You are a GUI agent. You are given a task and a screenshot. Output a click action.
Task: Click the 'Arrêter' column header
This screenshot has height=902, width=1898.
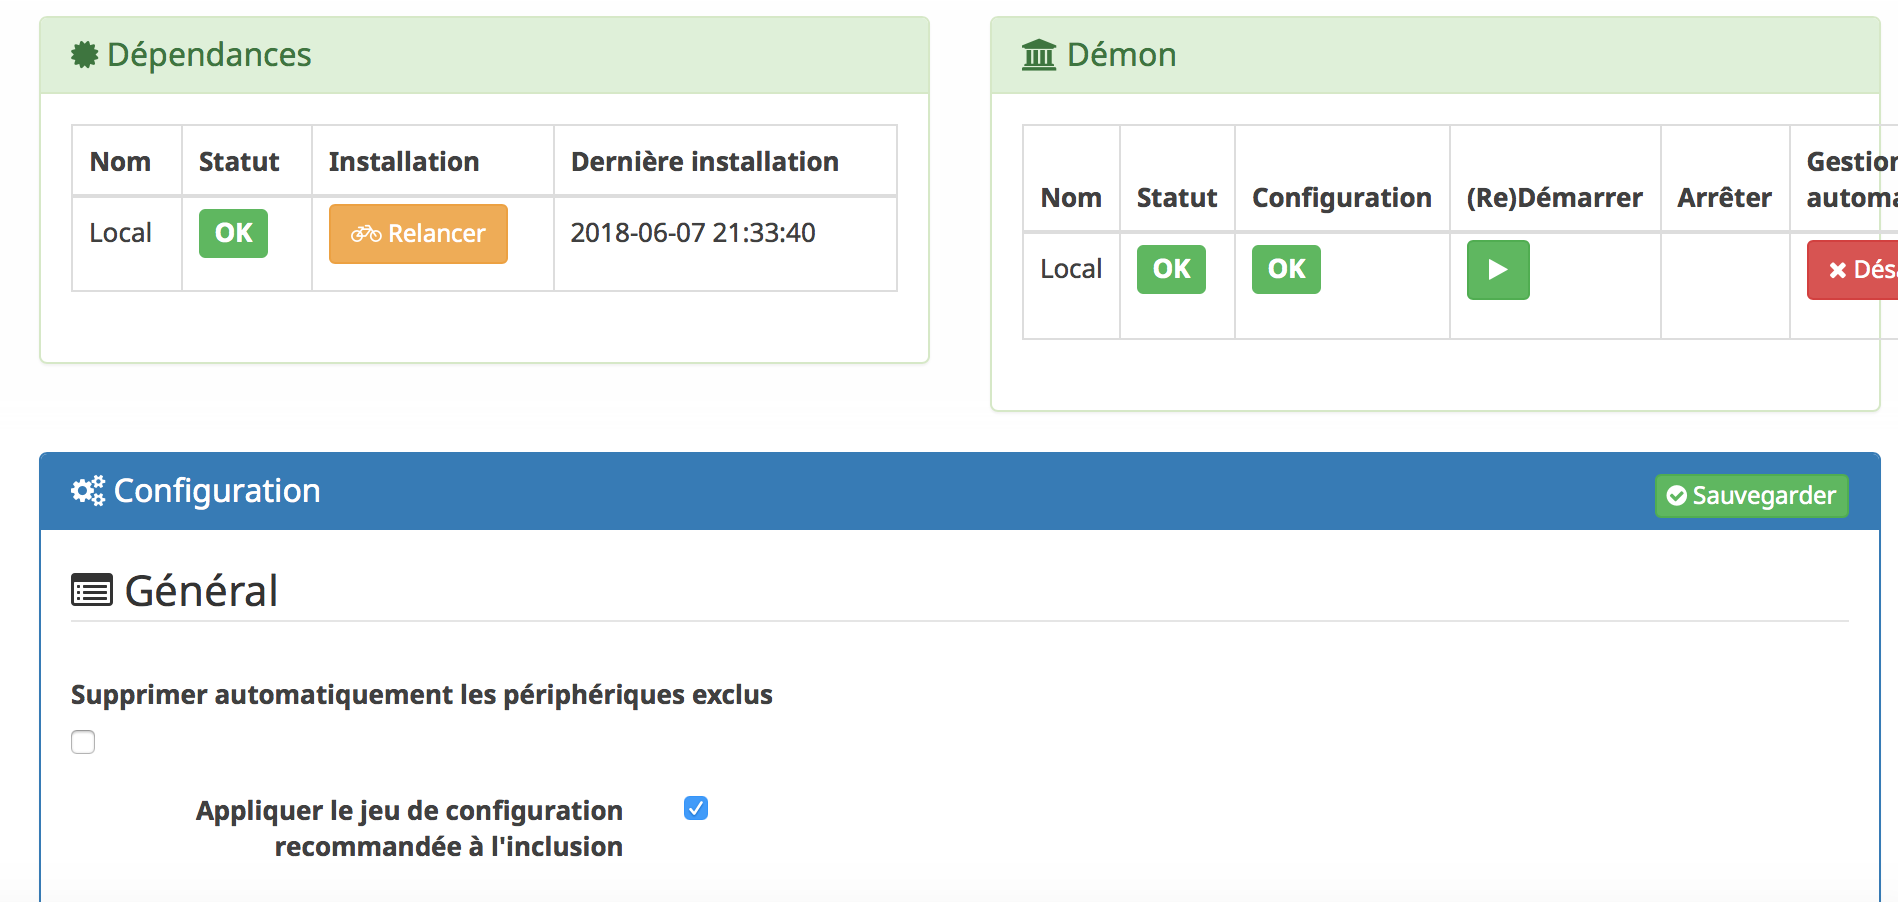point(1724,198)
